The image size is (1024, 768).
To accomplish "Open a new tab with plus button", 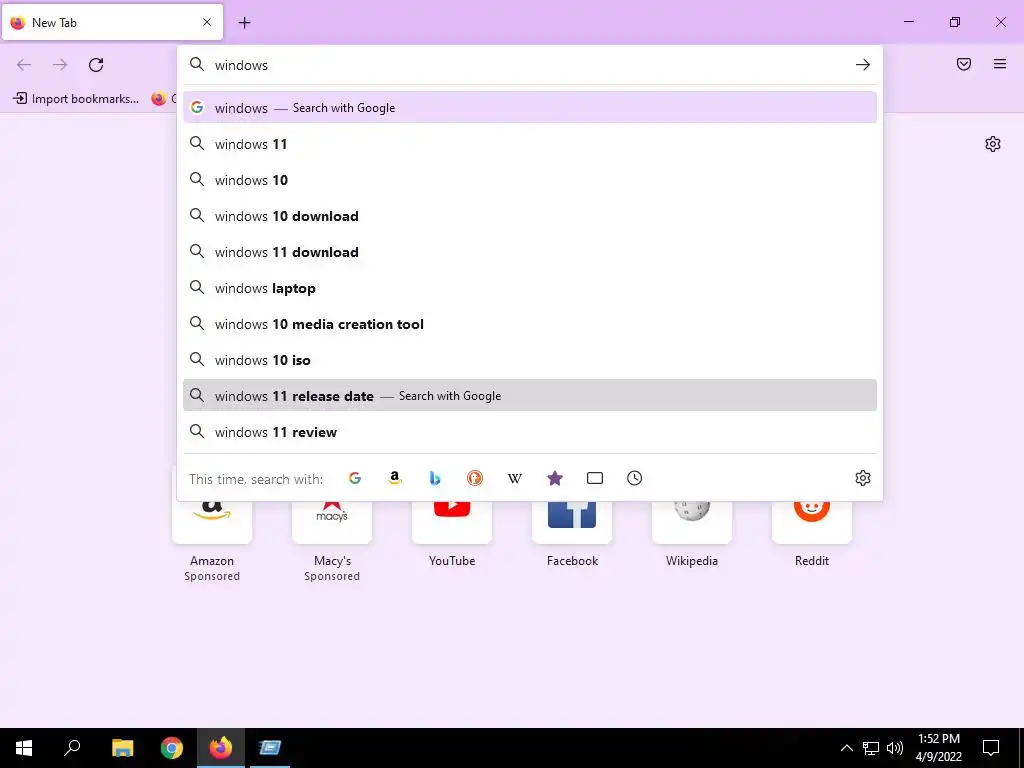I will click(x=245, y=23).
